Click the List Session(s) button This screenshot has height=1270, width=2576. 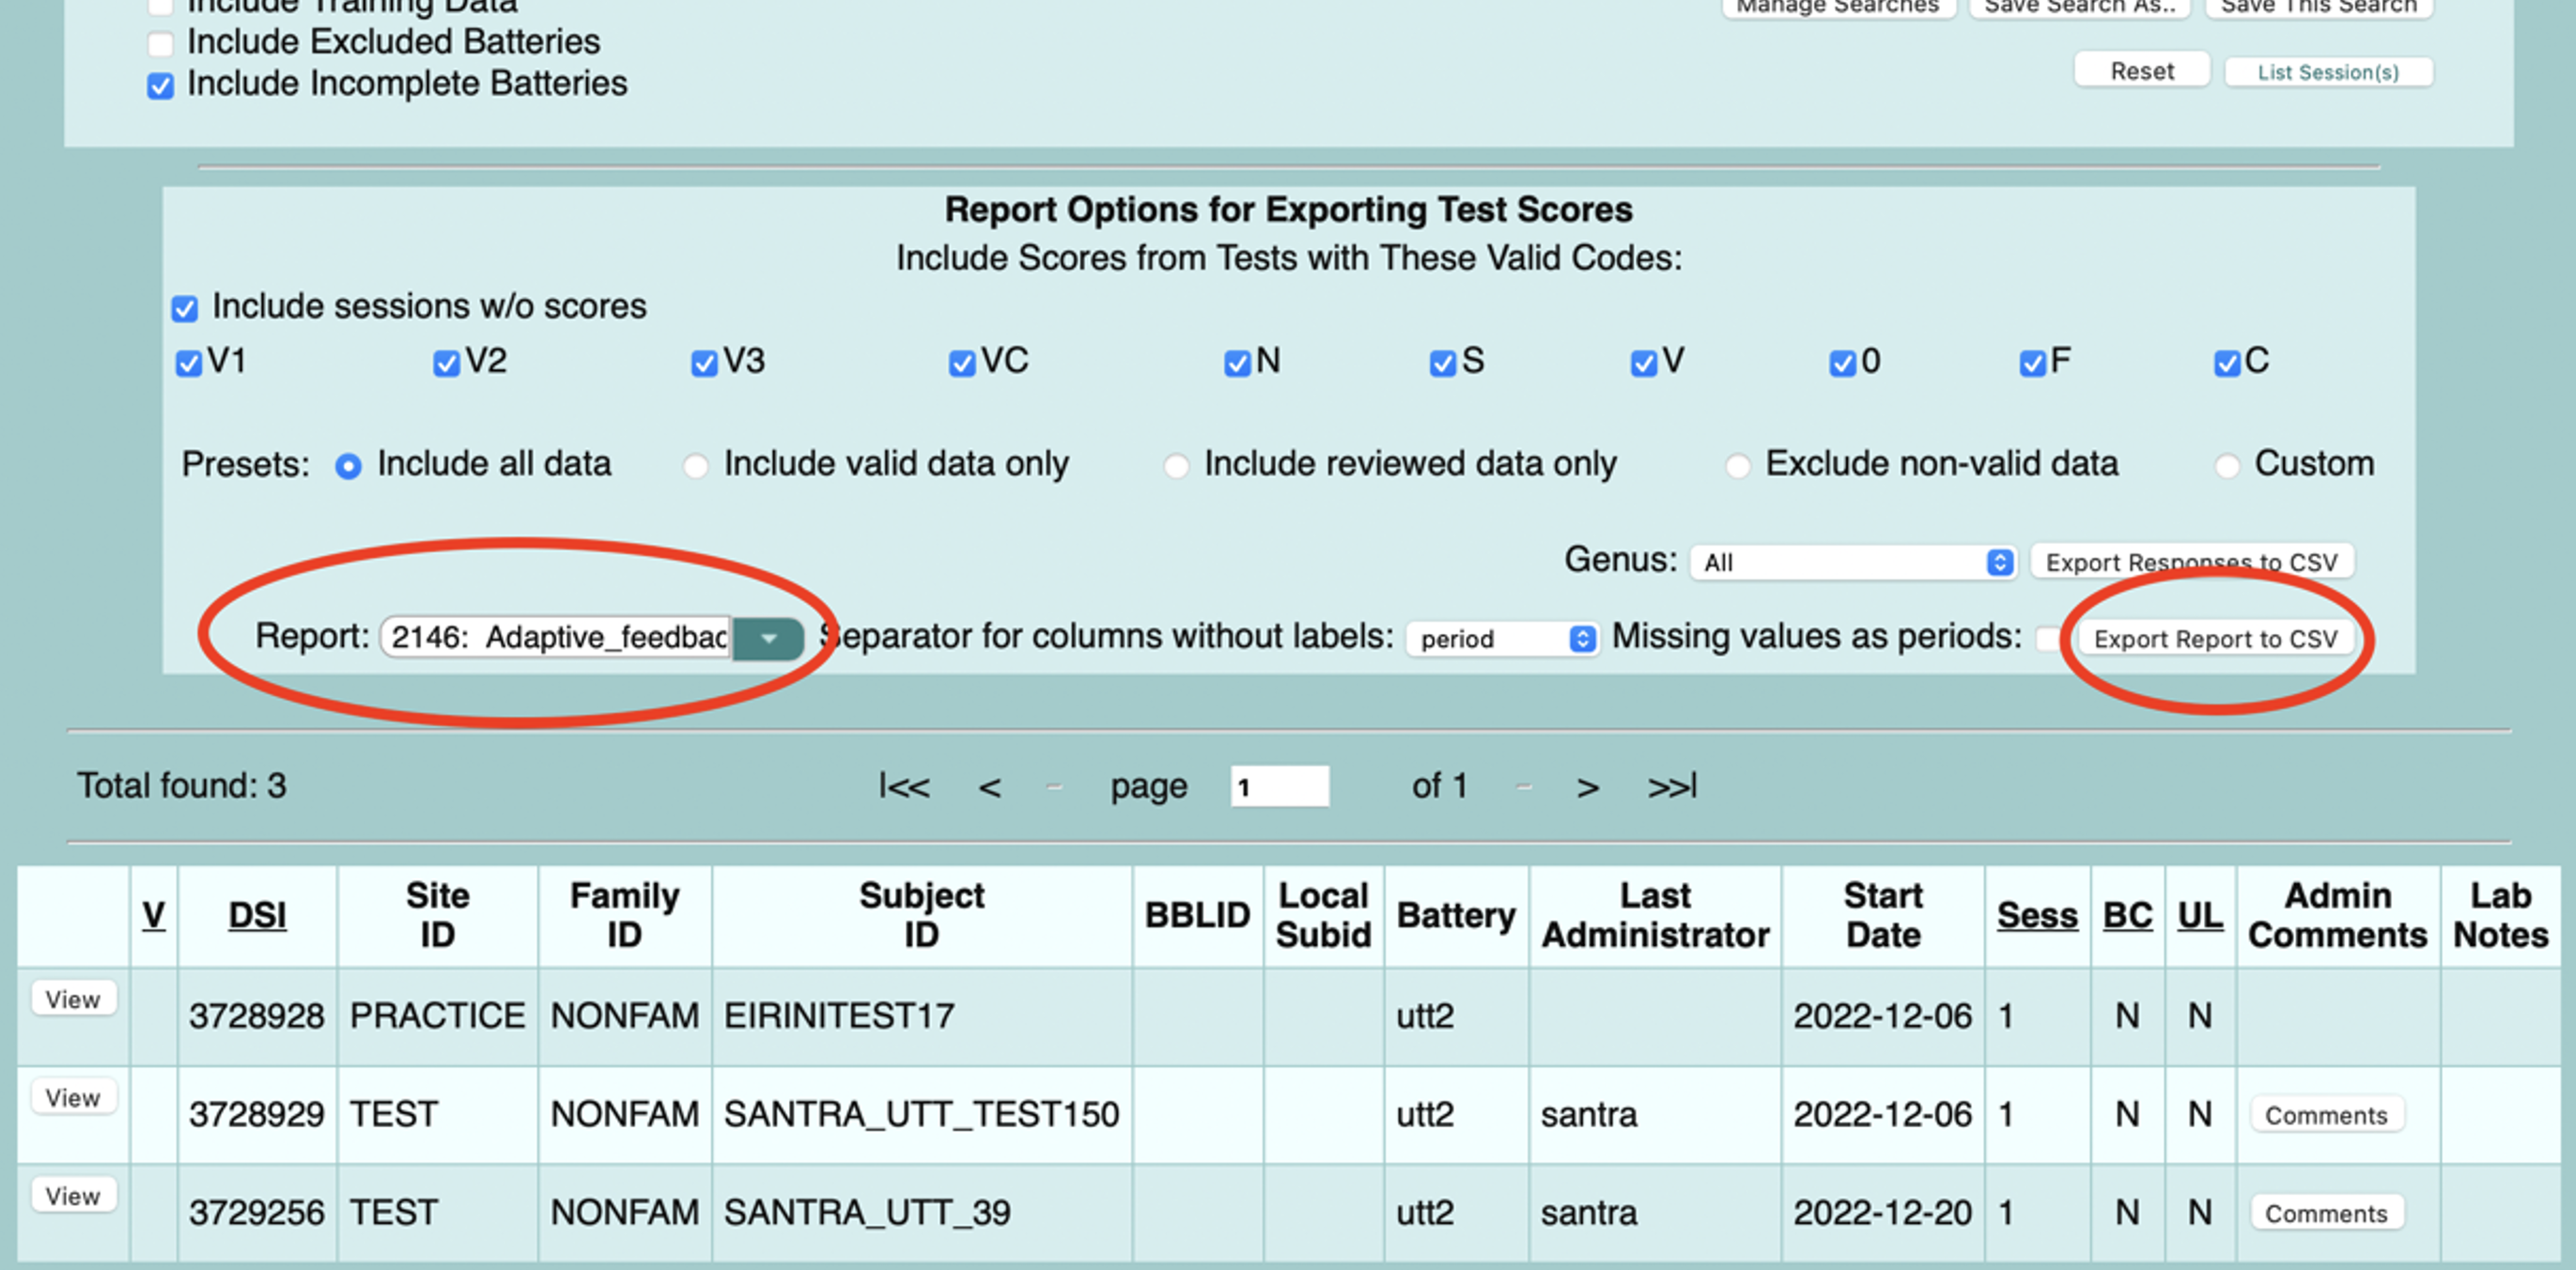[2328, 72]
